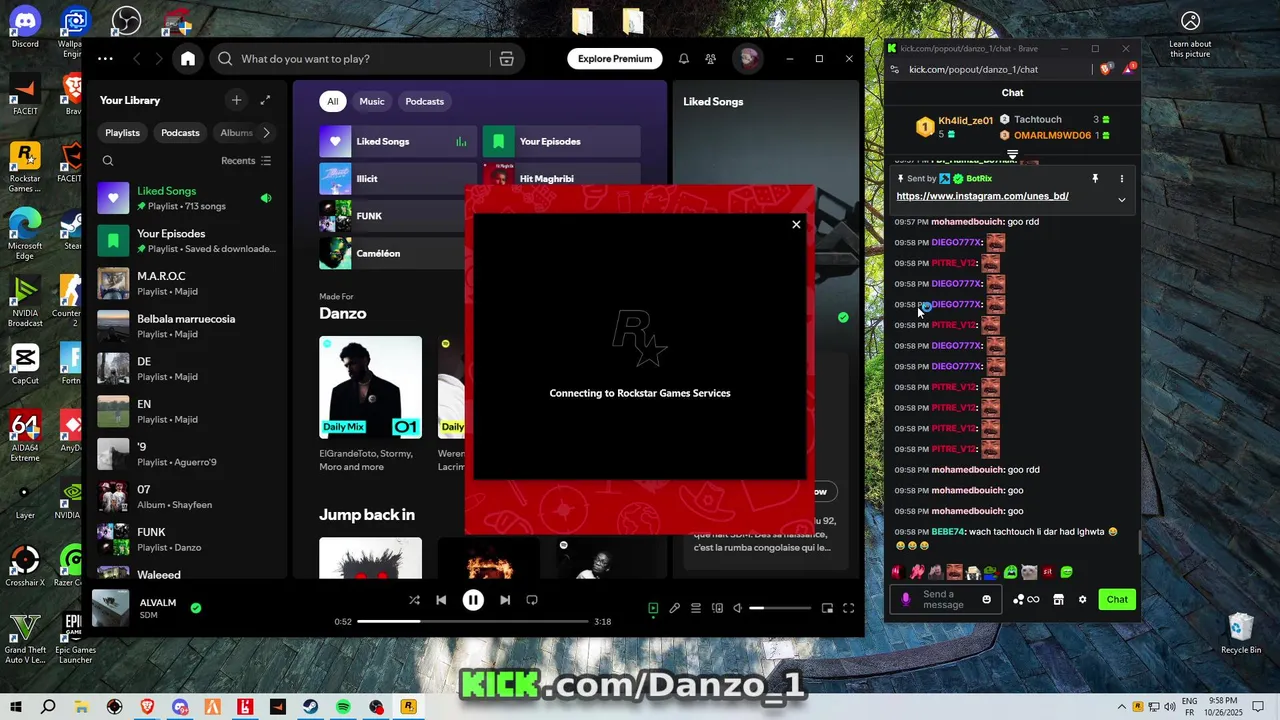1280x720 pixels.
Task: Go to Spotify Home
Action: (x=188, y=59)
